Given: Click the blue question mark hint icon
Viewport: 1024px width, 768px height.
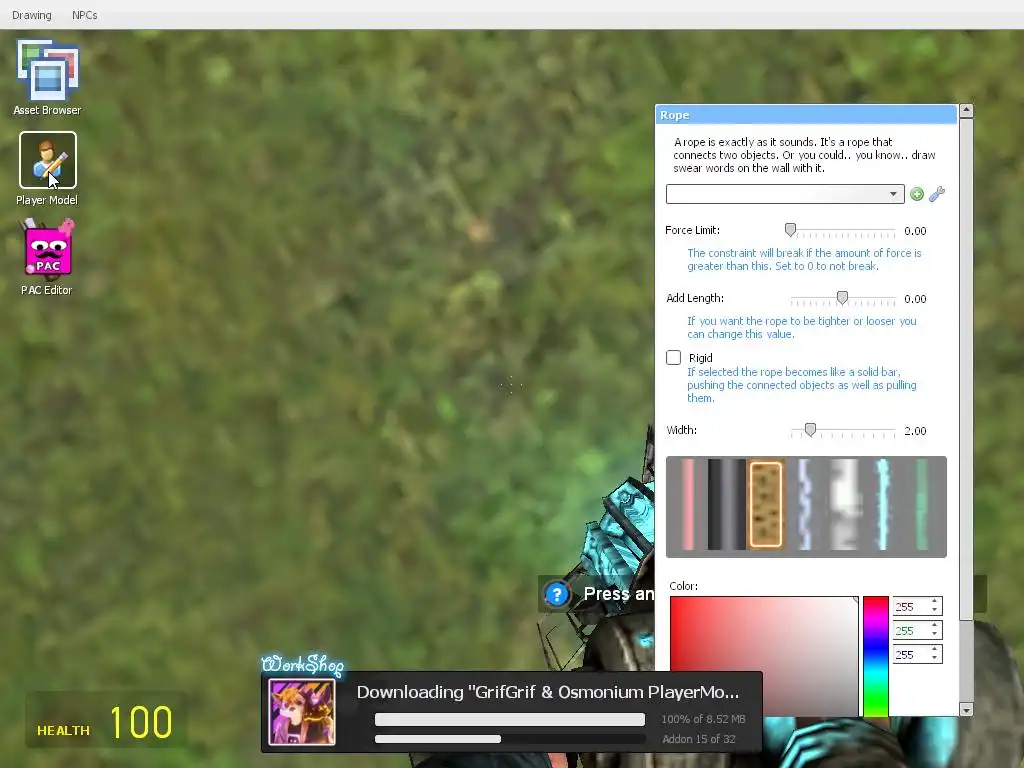Looking at the screenshot, I should click(x=556, y=594).
